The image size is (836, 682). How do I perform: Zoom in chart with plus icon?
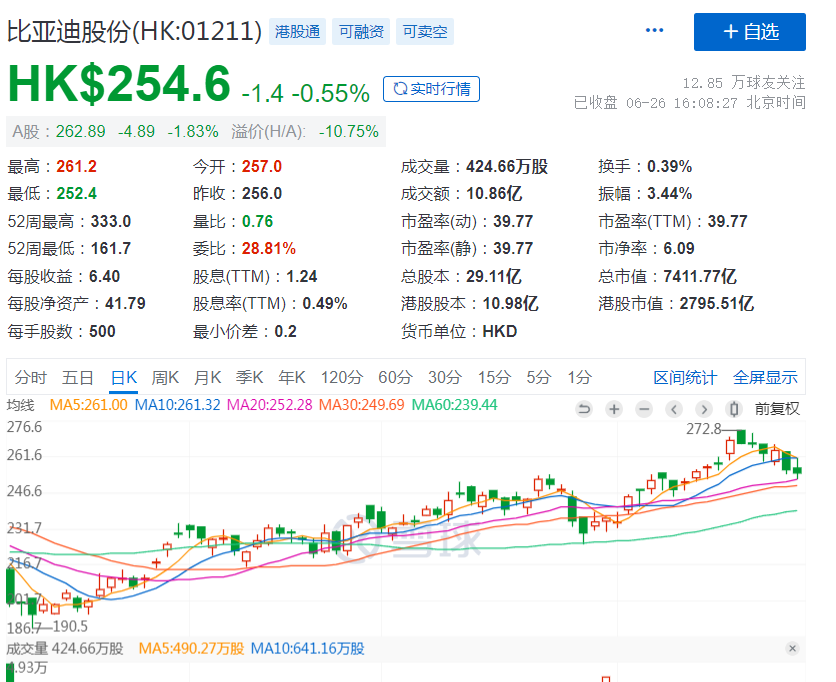point(614,409)
